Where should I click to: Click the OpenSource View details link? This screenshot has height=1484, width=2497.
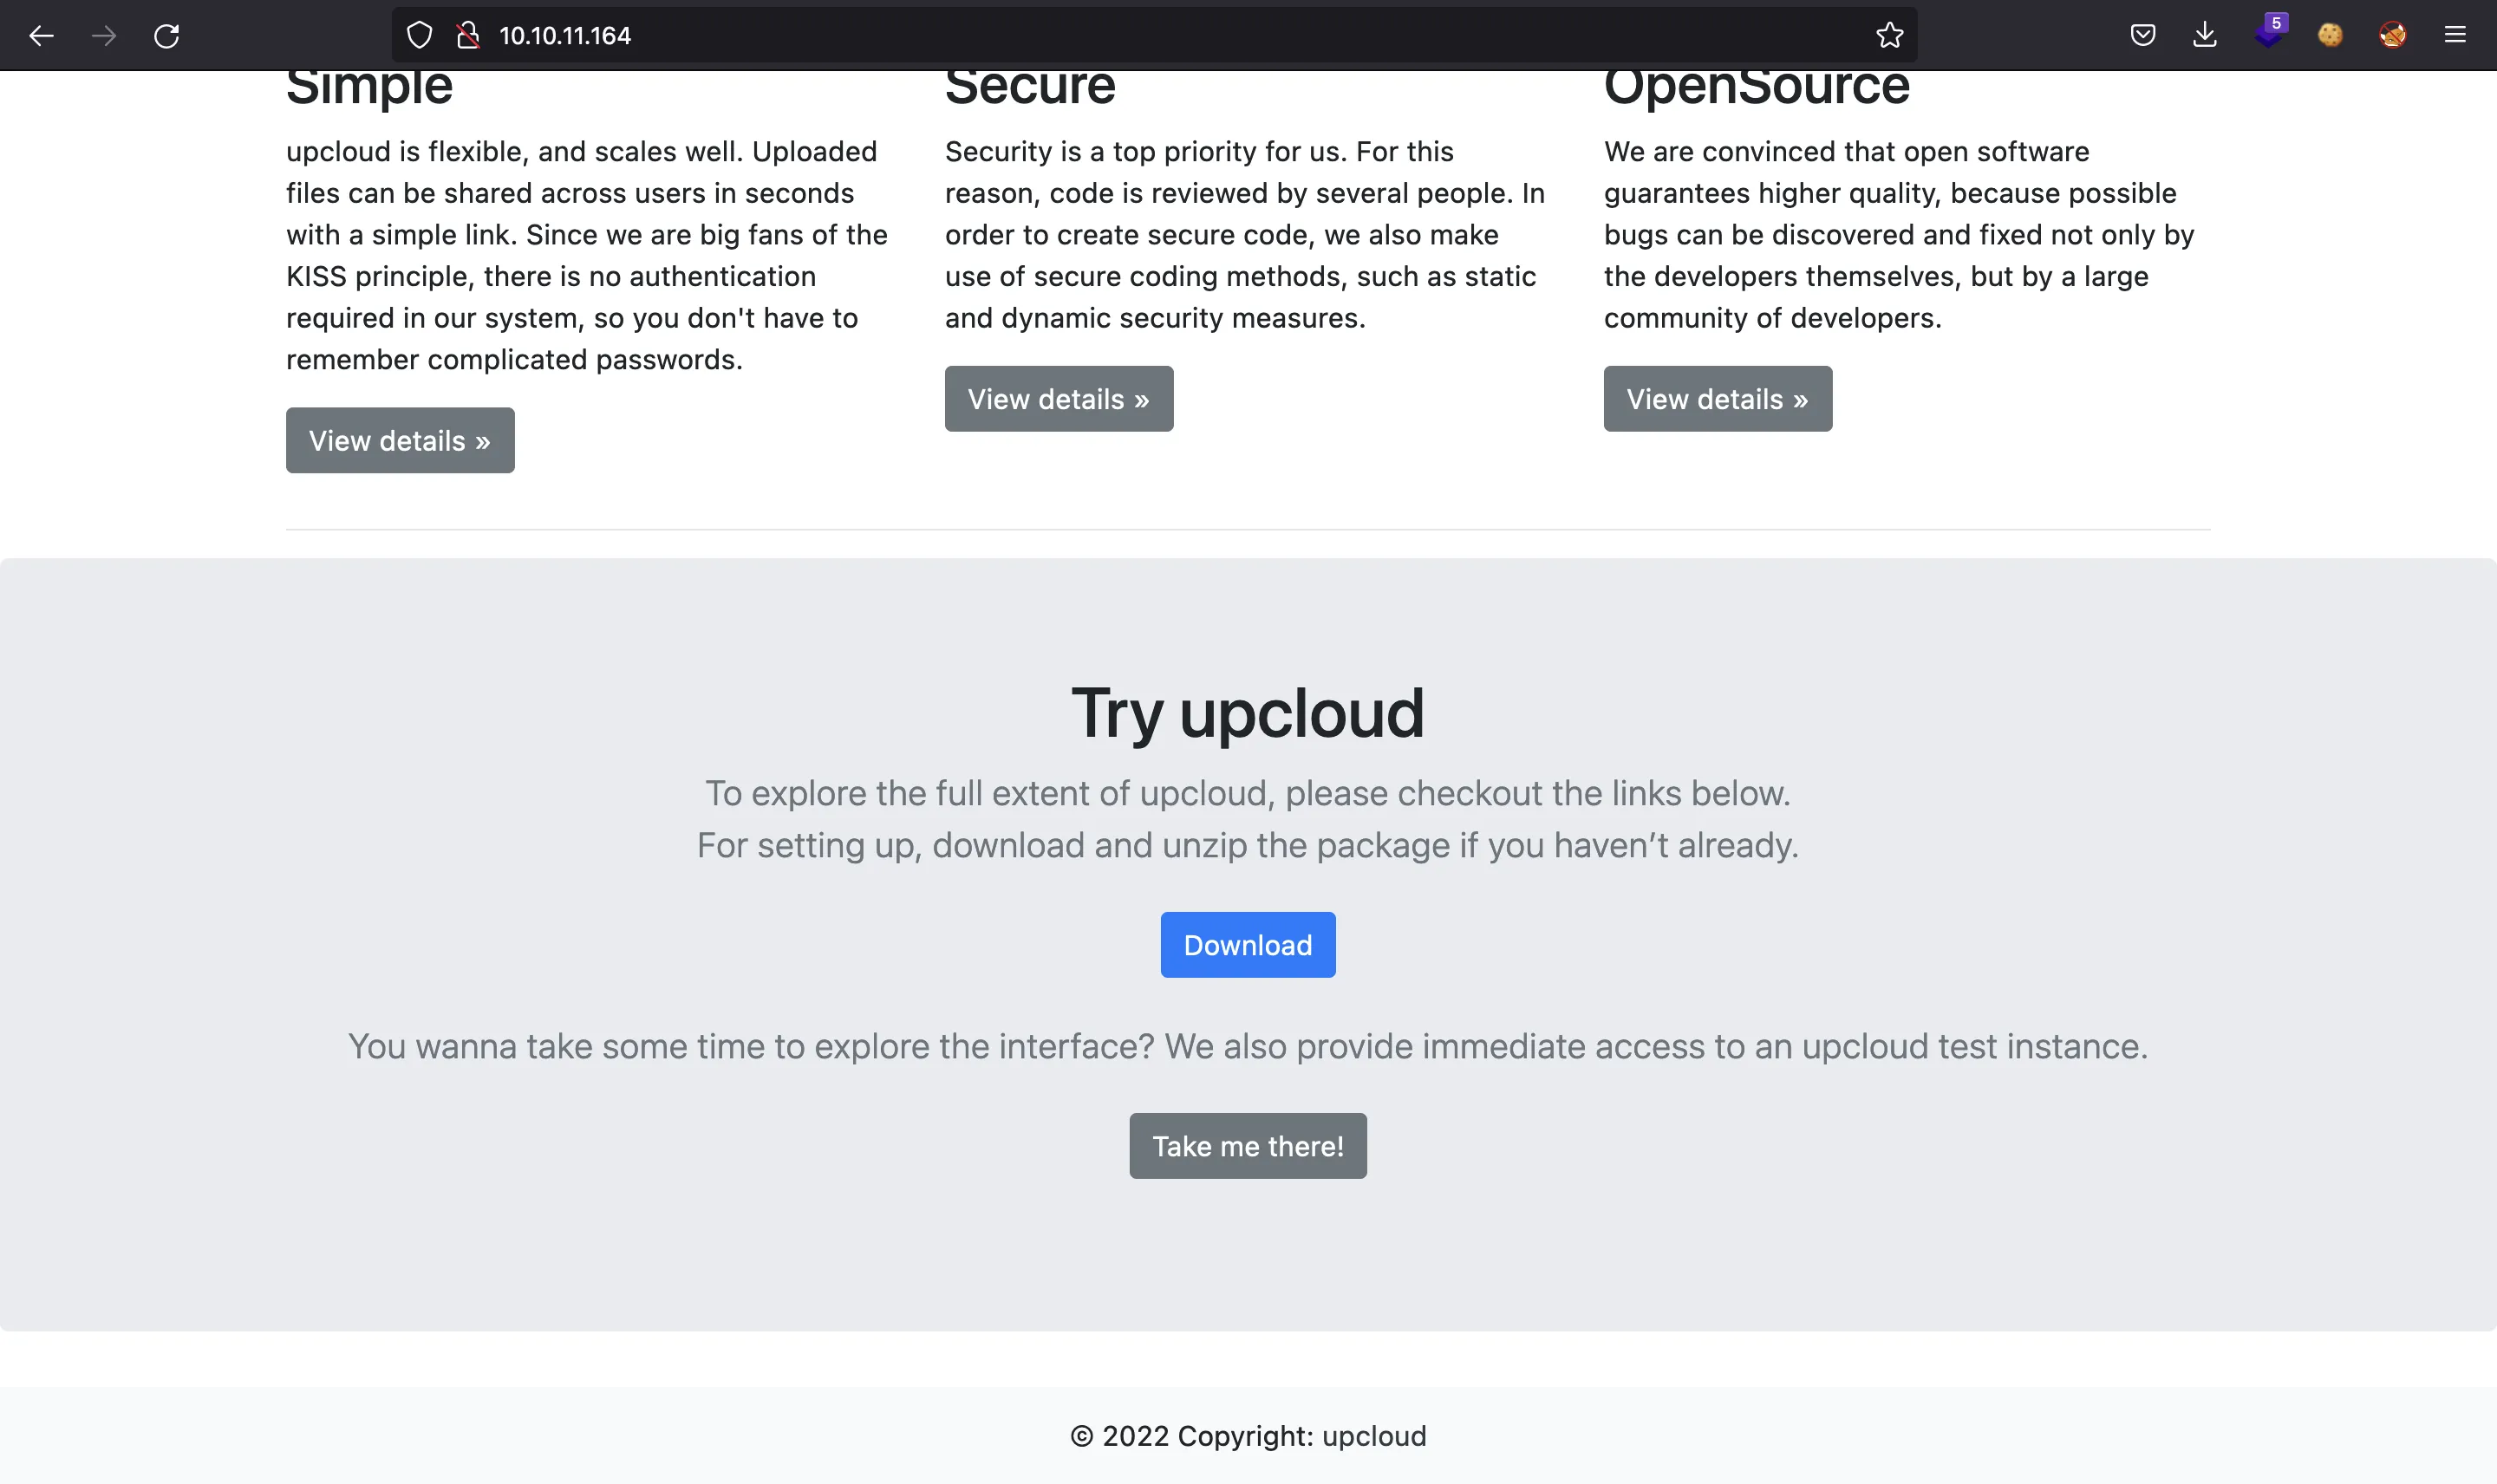(x=1718, y=398)
